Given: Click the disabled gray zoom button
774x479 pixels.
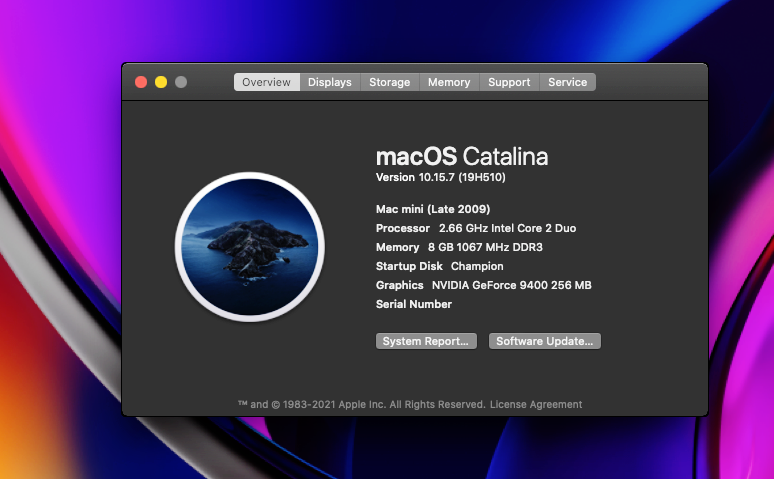Looking at the screenshot, I should tap(181, 82).
